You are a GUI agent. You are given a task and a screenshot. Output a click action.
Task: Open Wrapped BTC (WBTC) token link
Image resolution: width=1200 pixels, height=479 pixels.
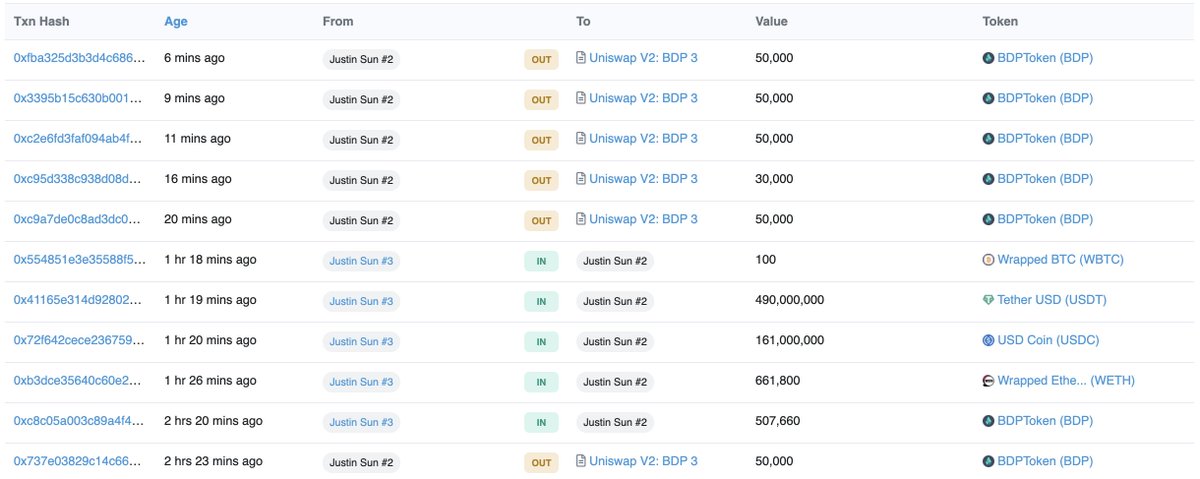point(1060,260)
